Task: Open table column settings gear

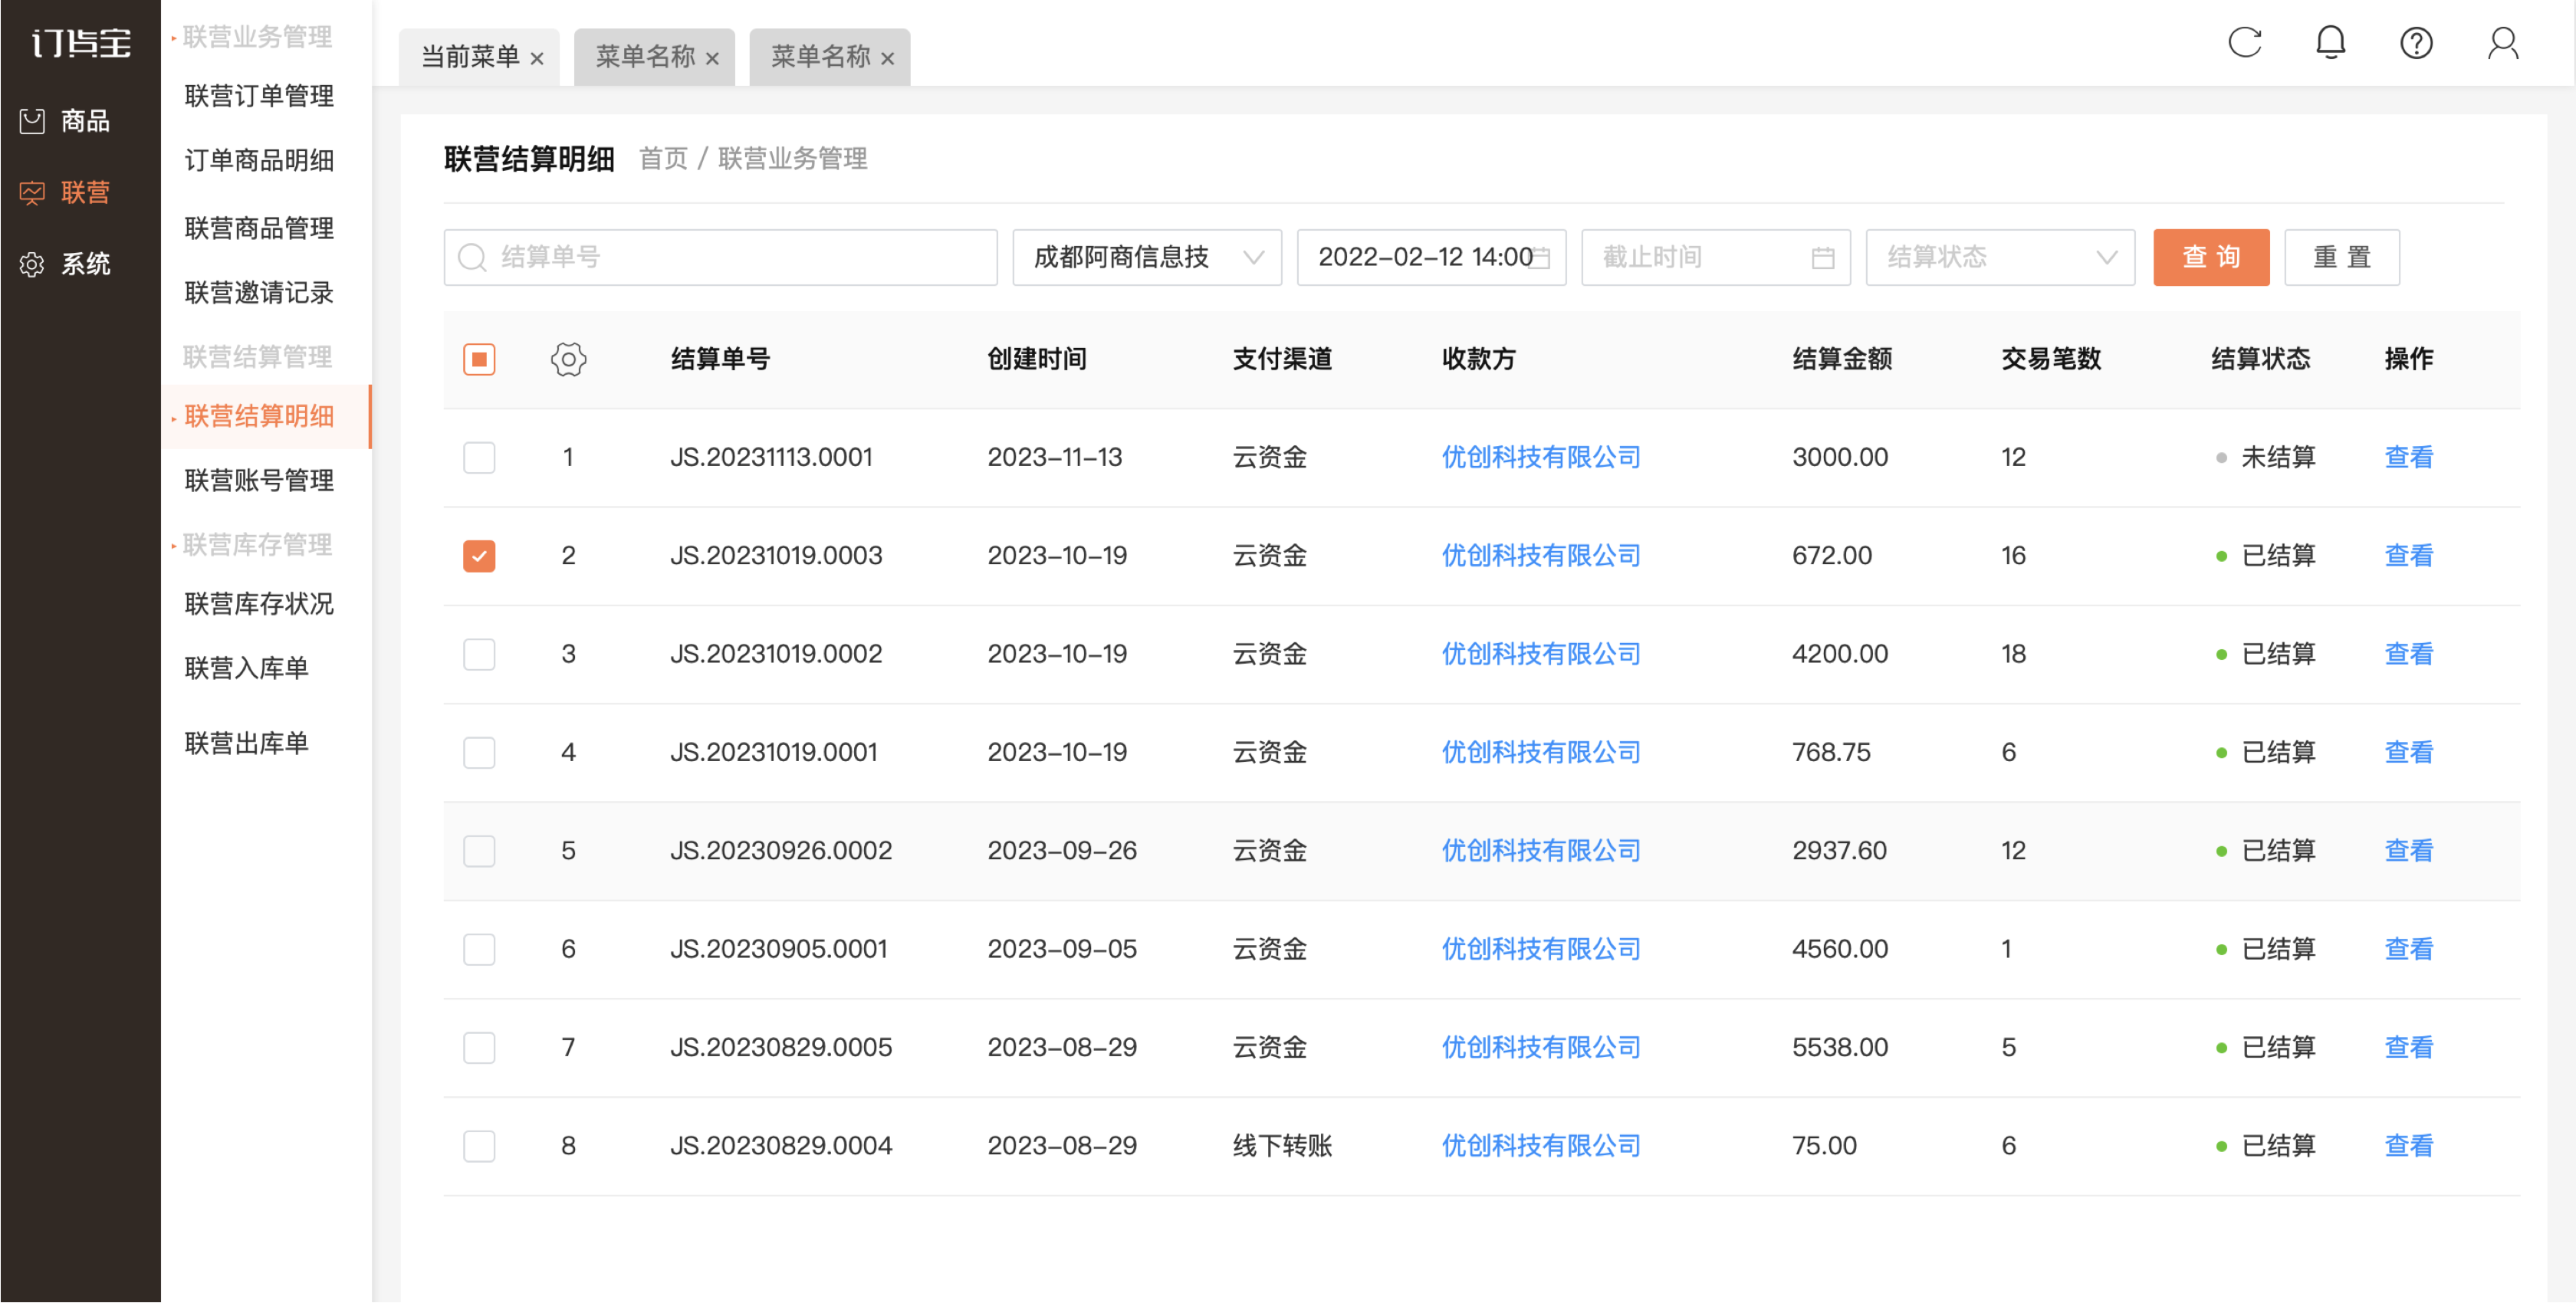Action: (568, 359)
